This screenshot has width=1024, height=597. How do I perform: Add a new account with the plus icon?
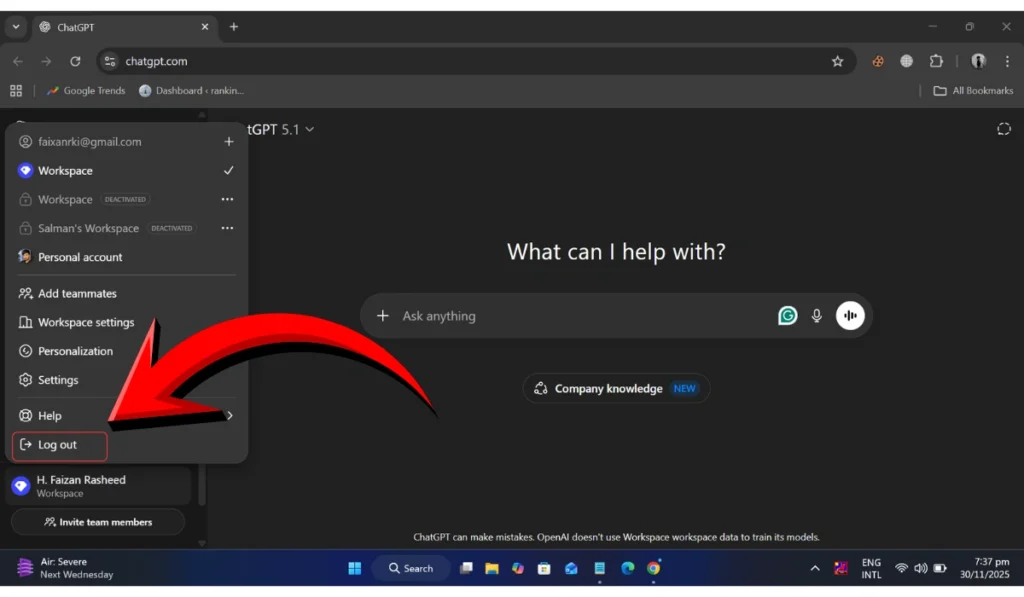pos(228,141)
